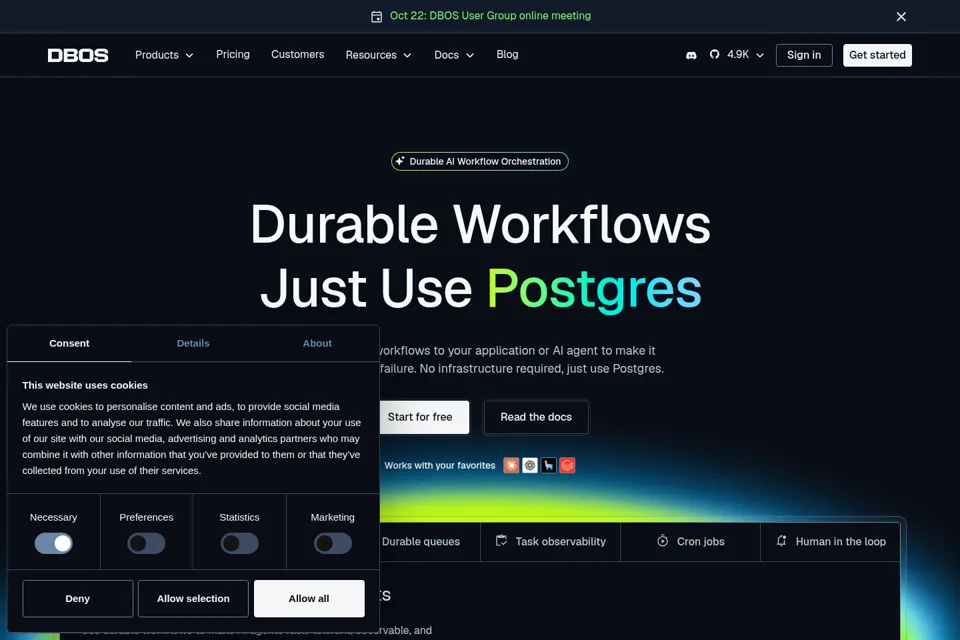Click the Task observability icon

click(x=501, y=541)
